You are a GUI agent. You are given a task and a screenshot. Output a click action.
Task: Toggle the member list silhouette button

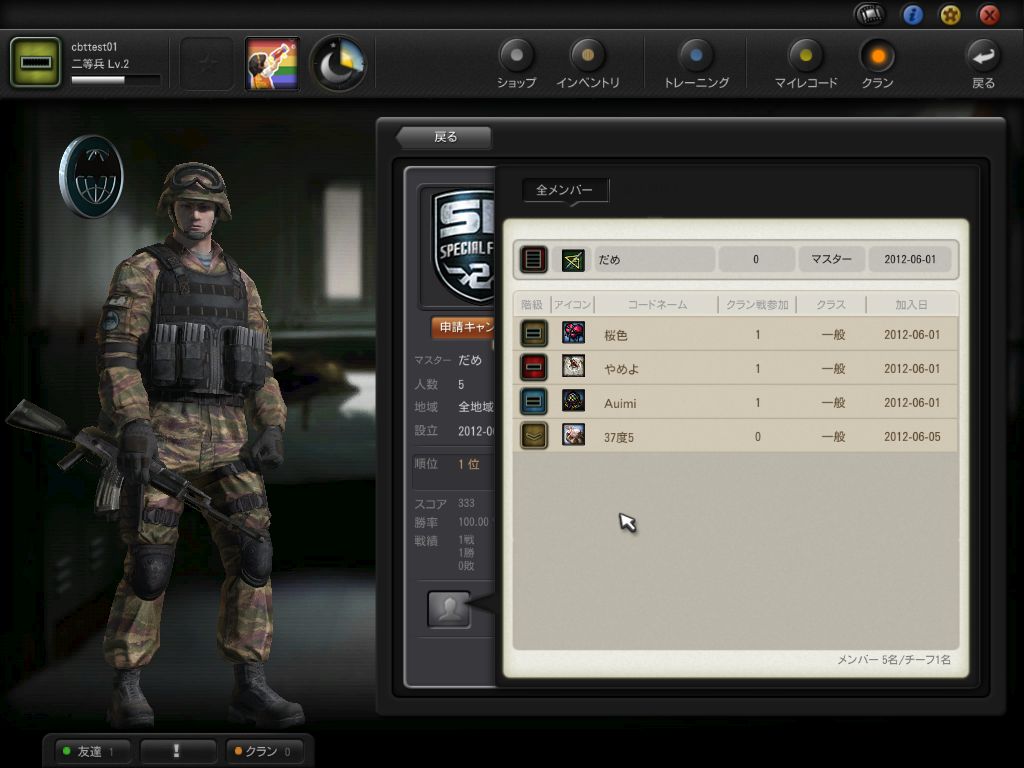[449, 609]
